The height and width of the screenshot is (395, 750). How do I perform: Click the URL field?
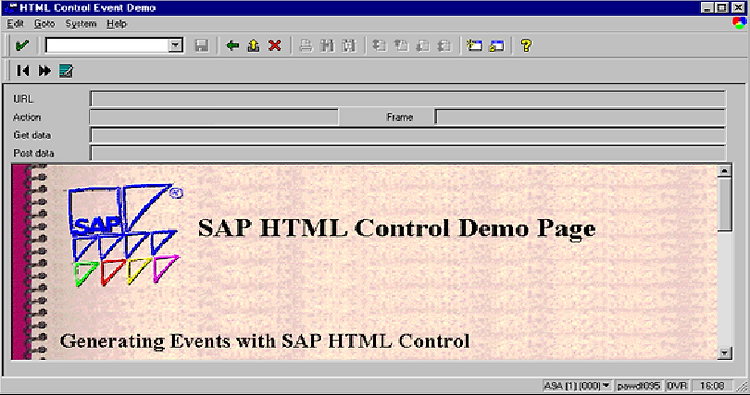click(x=408, y=99)
